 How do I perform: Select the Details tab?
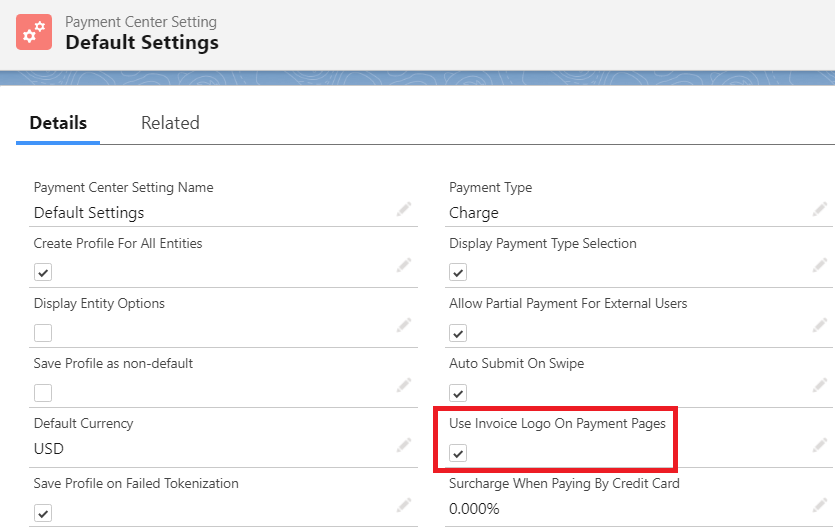58,123
